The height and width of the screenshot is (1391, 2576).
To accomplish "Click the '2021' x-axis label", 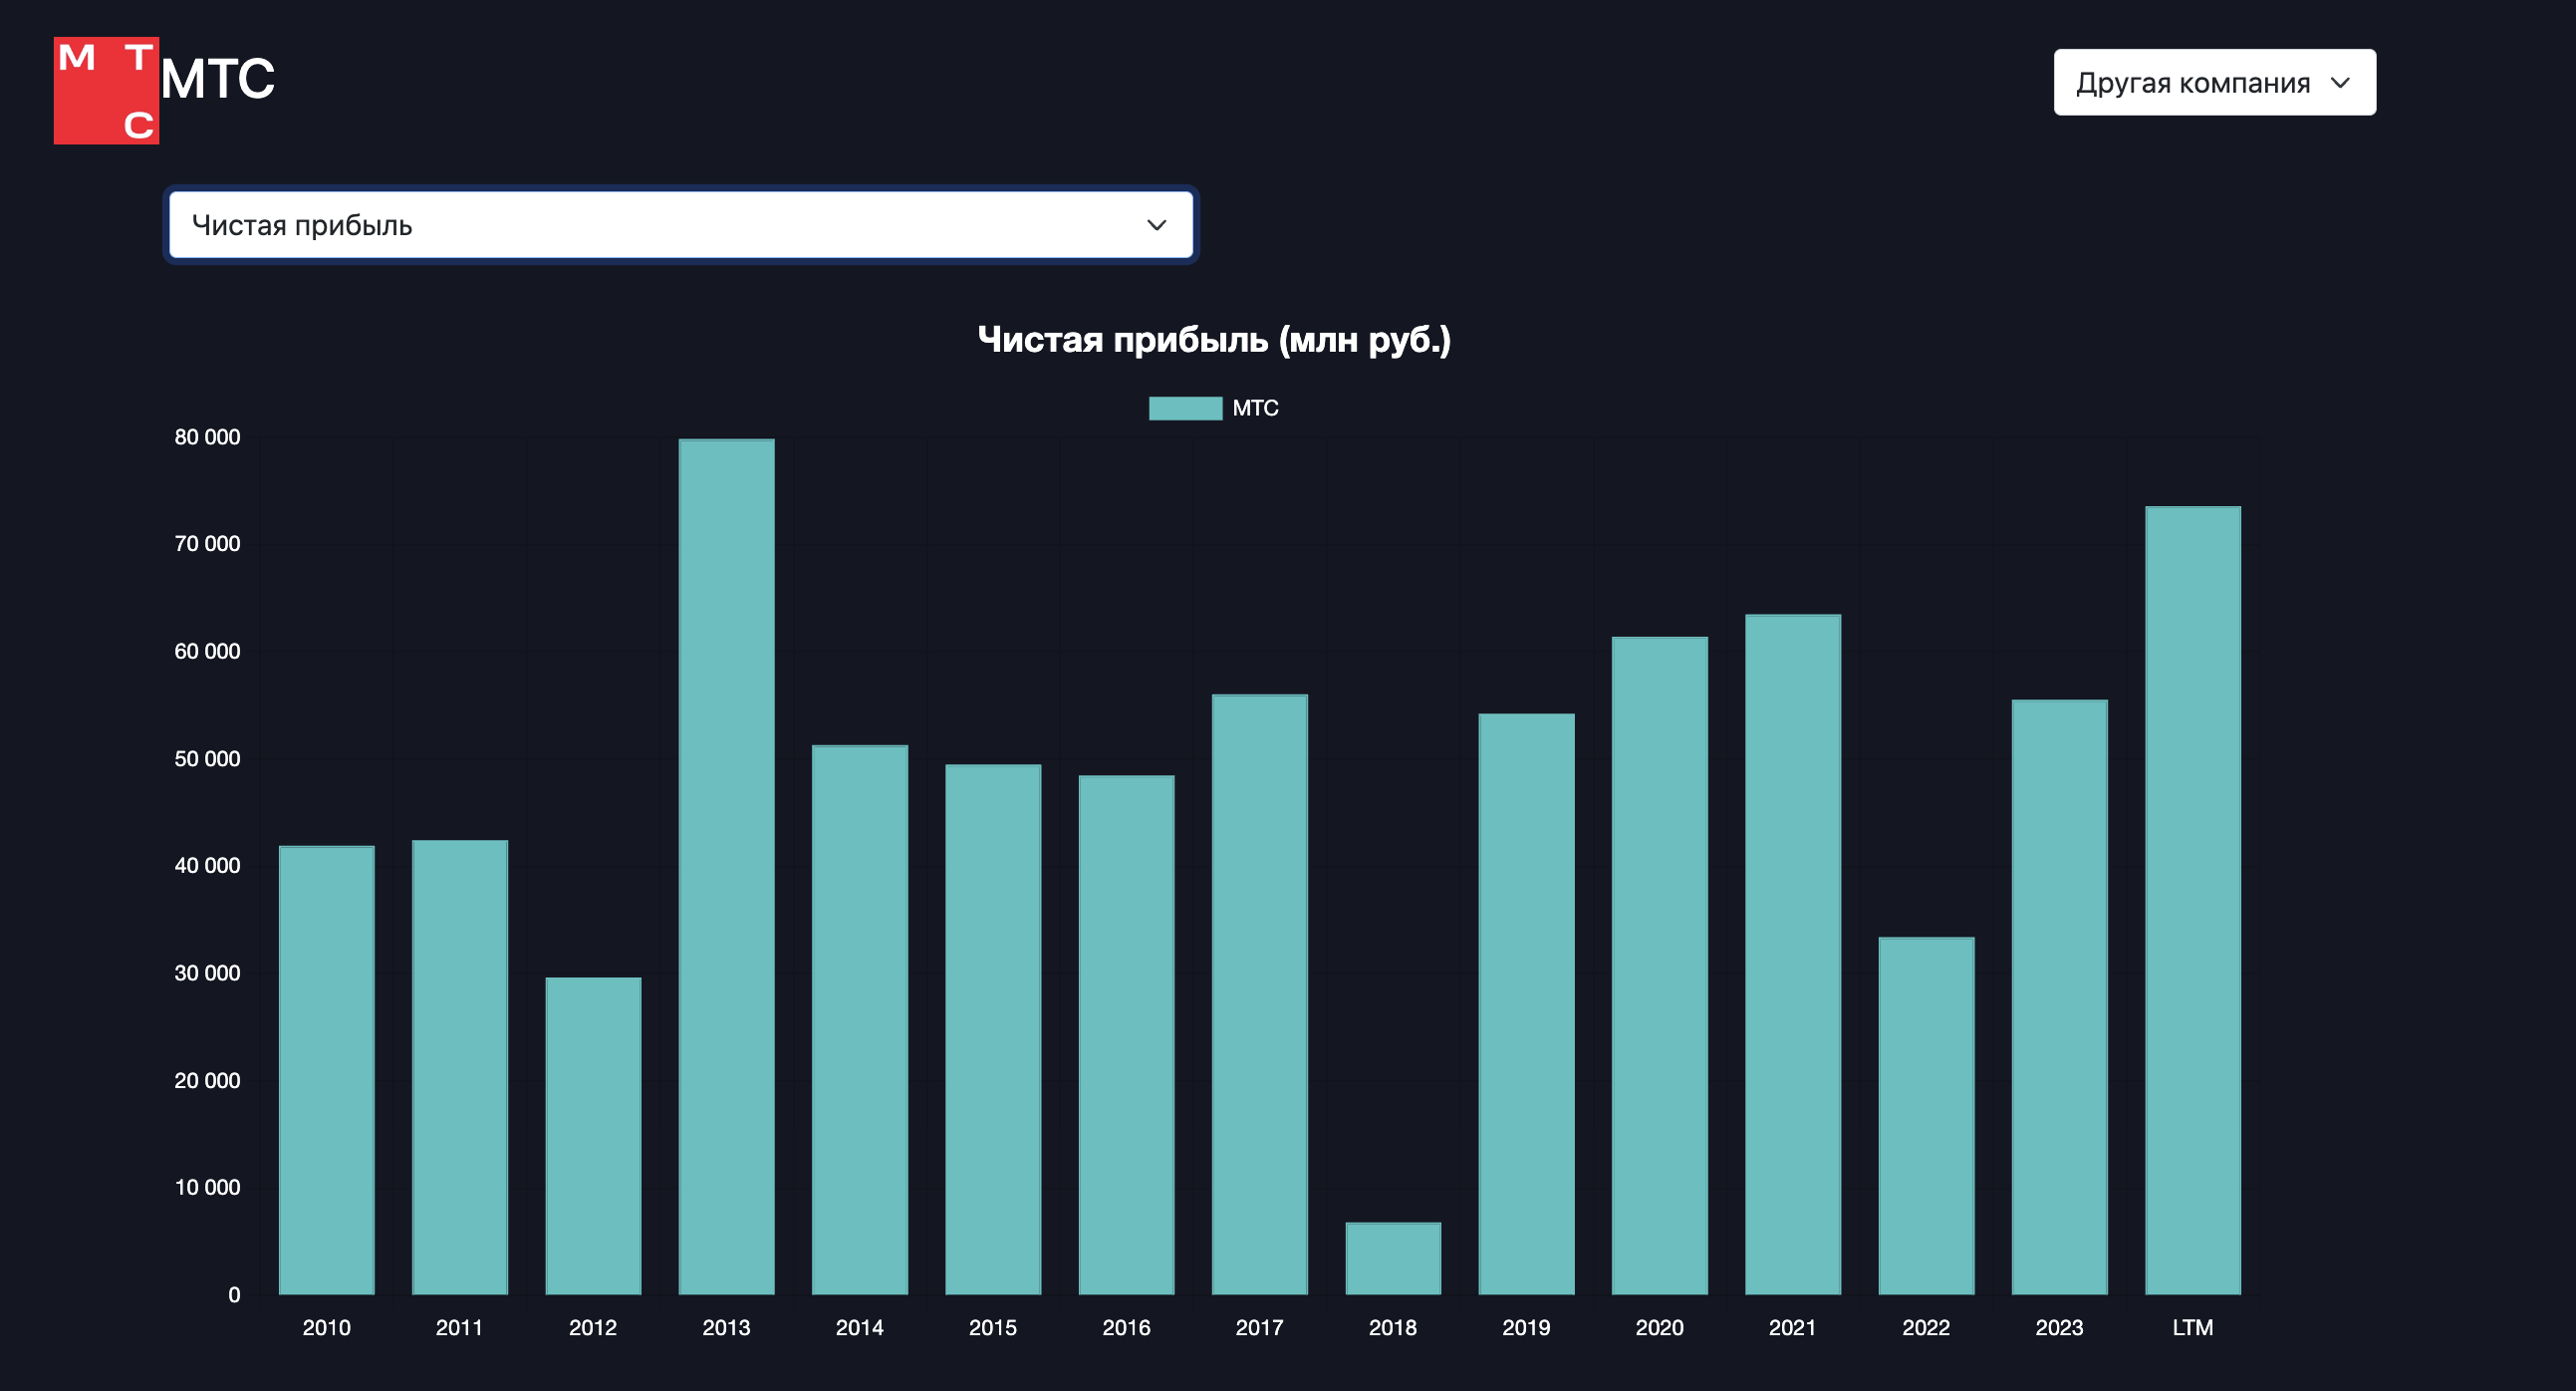I will pyautogui.click(x=1793, y=1328).
